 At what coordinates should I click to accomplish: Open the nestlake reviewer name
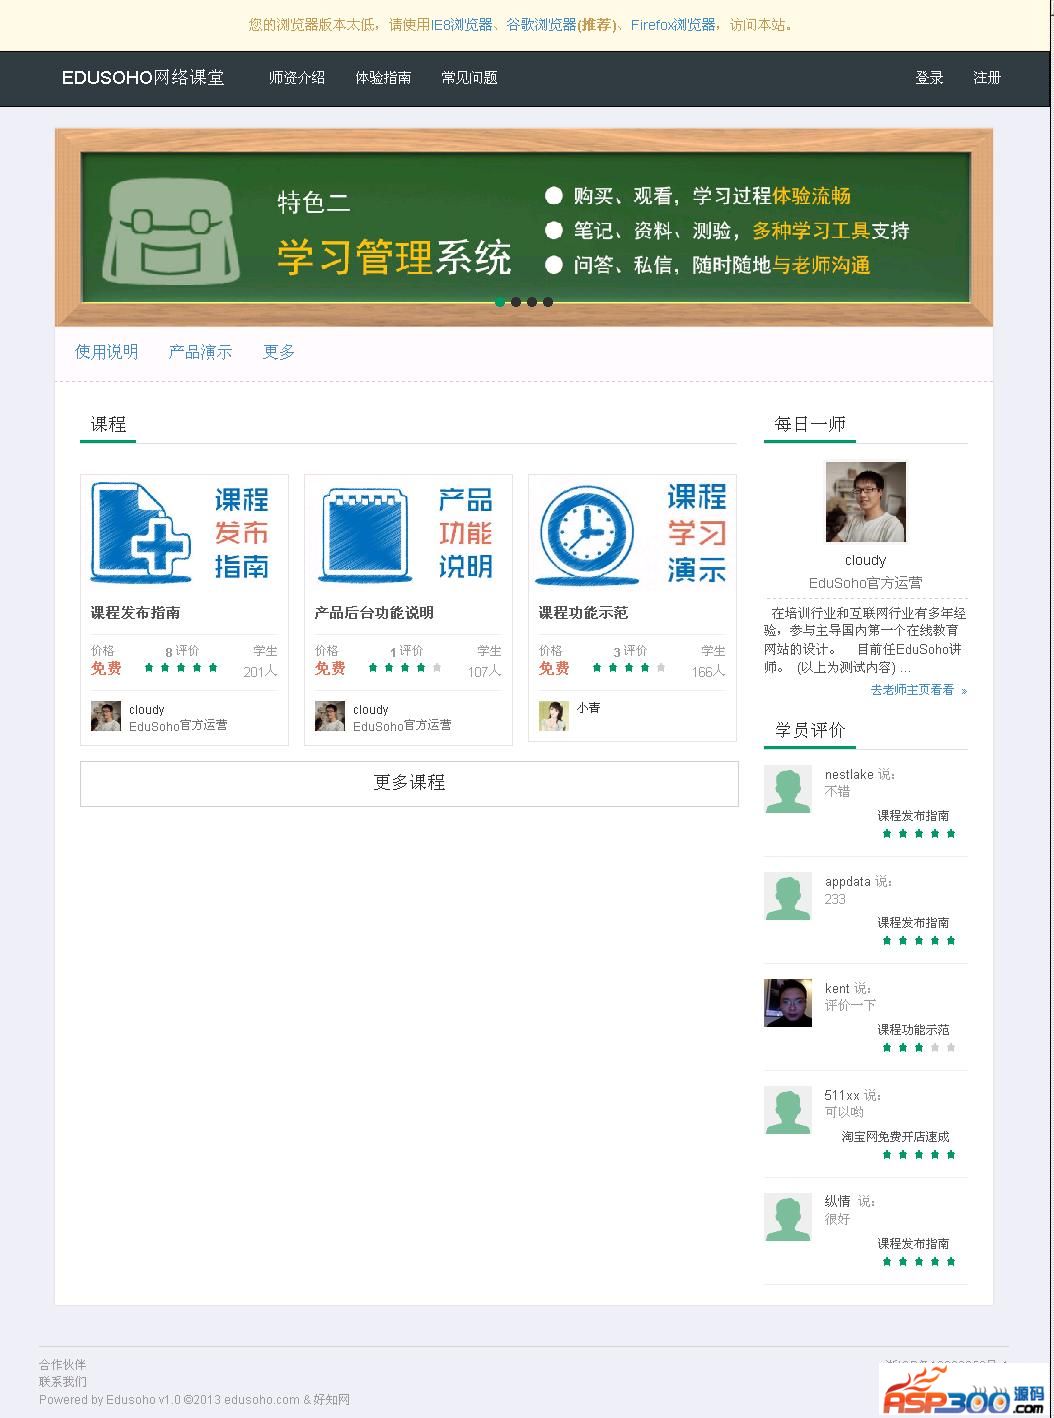click(849, 775)
